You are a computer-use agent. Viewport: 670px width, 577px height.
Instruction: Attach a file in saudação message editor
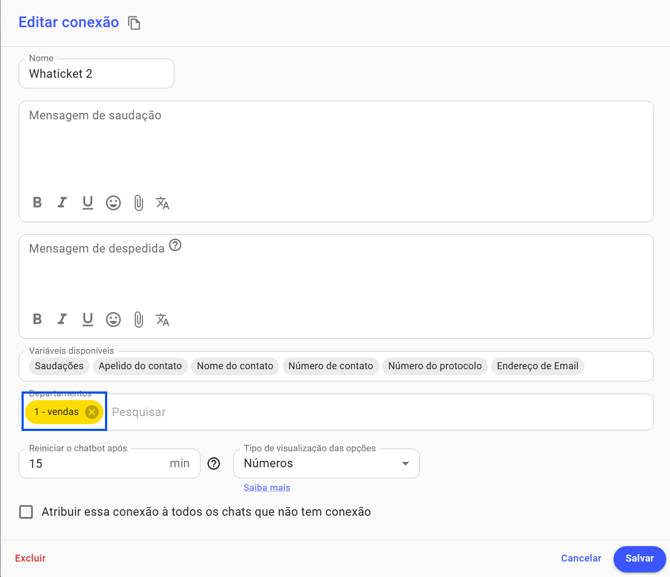point(138,203)
